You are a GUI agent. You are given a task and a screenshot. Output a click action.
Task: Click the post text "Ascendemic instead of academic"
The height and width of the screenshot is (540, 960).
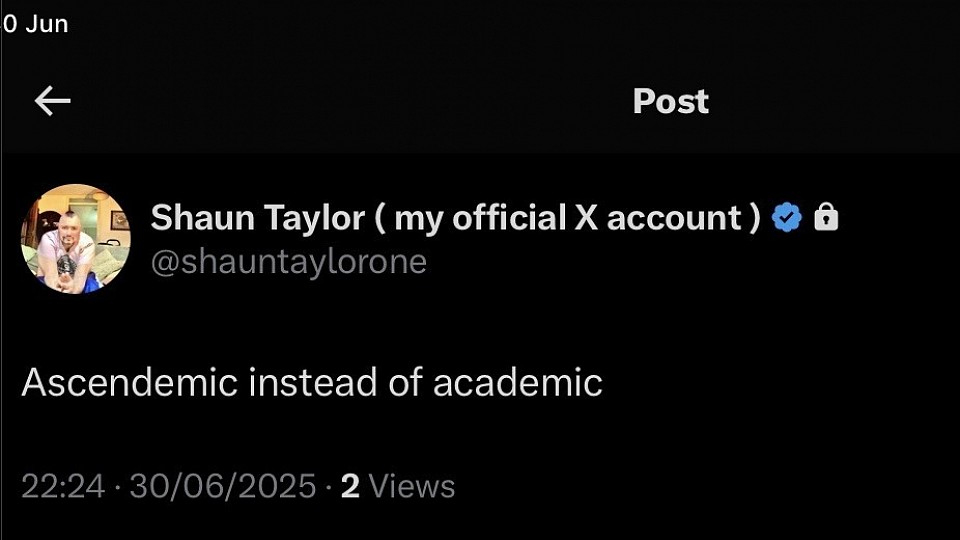[x=311, y=382]
